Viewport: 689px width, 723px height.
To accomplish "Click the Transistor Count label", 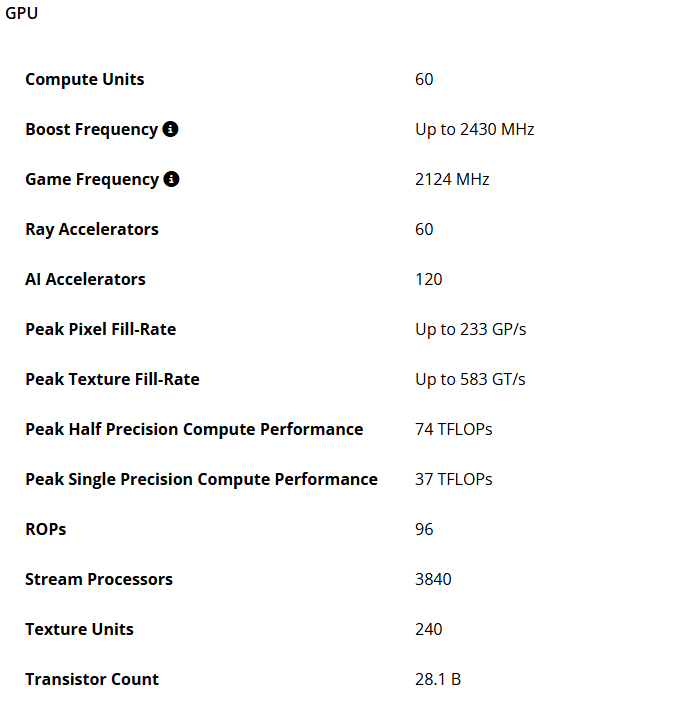I will (92, 679).
